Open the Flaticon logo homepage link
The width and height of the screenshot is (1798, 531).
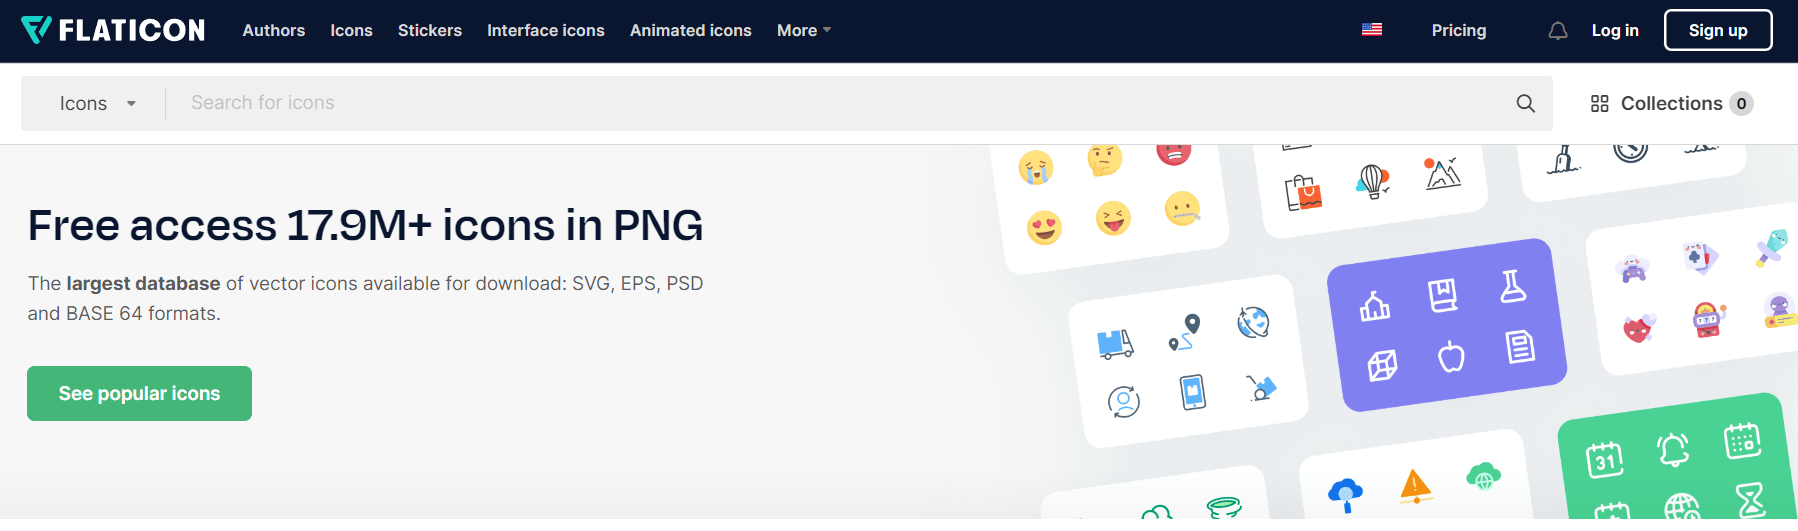click(113, 30)
